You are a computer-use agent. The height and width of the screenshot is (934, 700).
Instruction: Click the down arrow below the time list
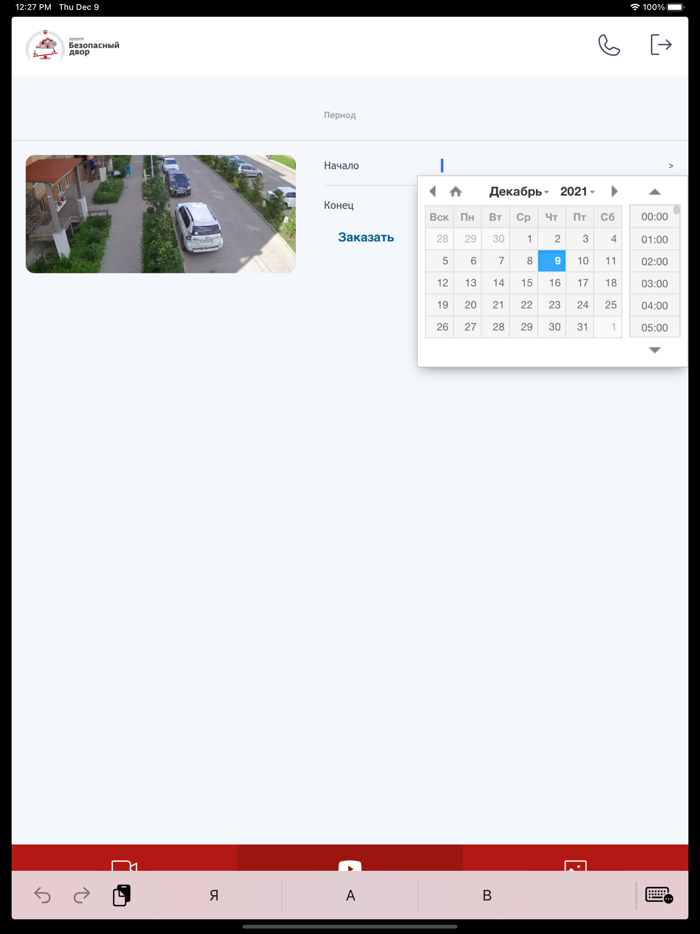(655, 350)
